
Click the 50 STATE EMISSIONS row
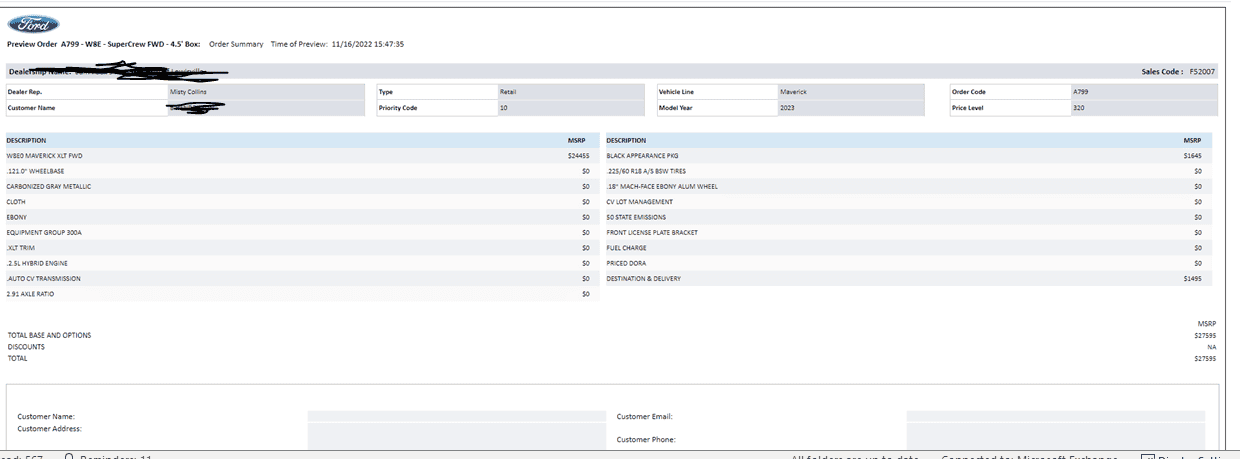point(908,217)
